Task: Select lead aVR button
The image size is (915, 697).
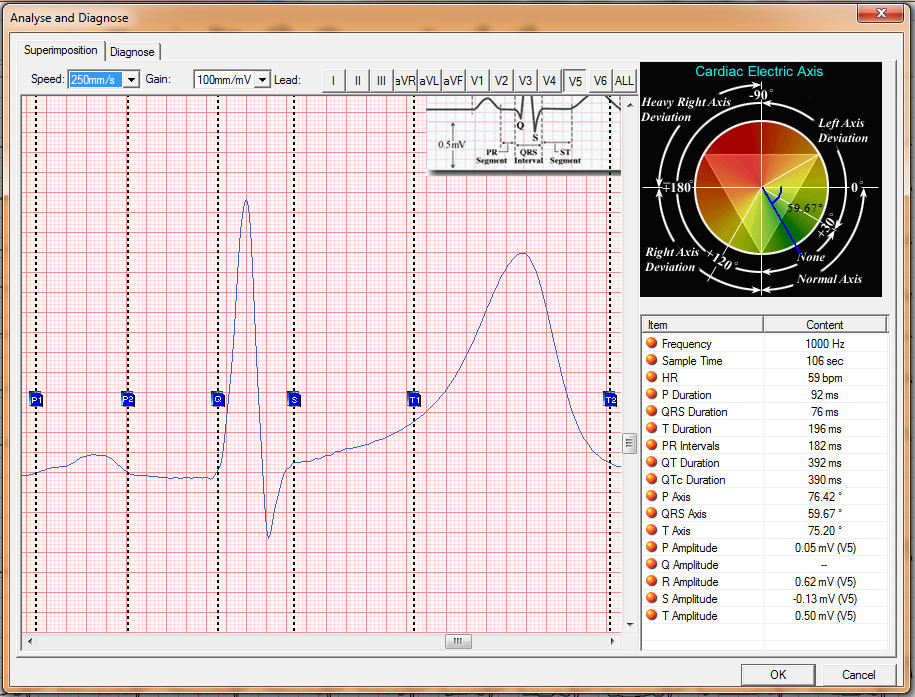Action: click(405, 81)
